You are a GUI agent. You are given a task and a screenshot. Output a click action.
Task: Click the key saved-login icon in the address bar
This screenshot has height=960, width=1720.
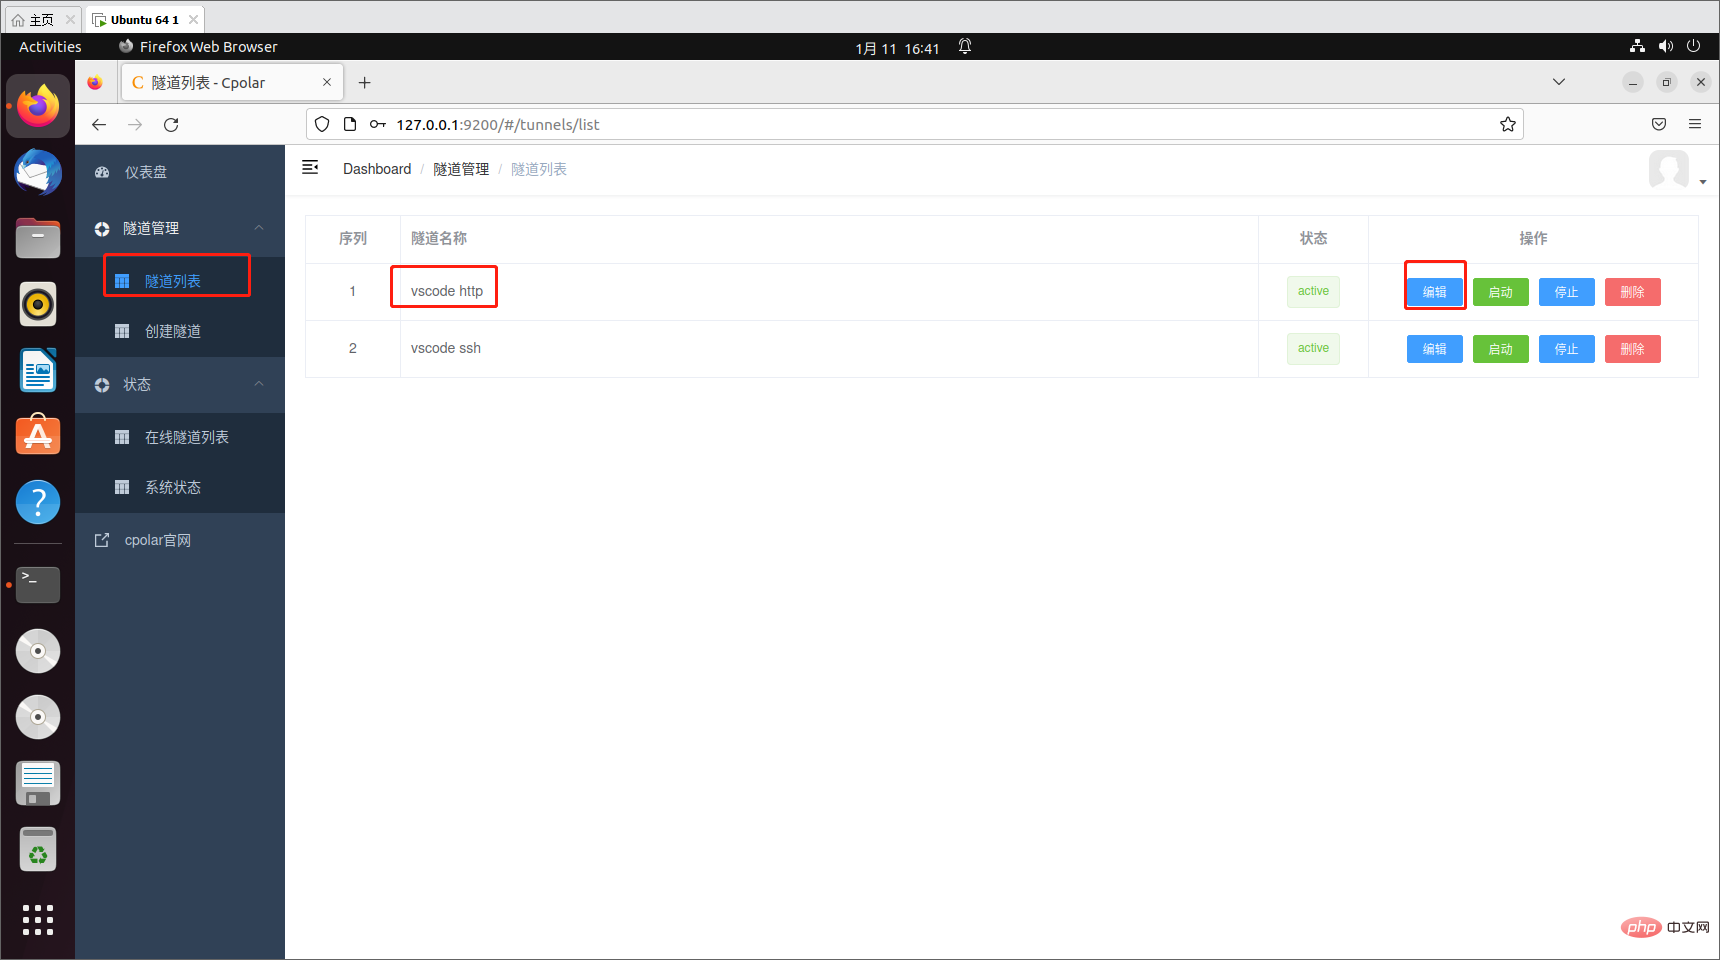(x=378, y=124)
